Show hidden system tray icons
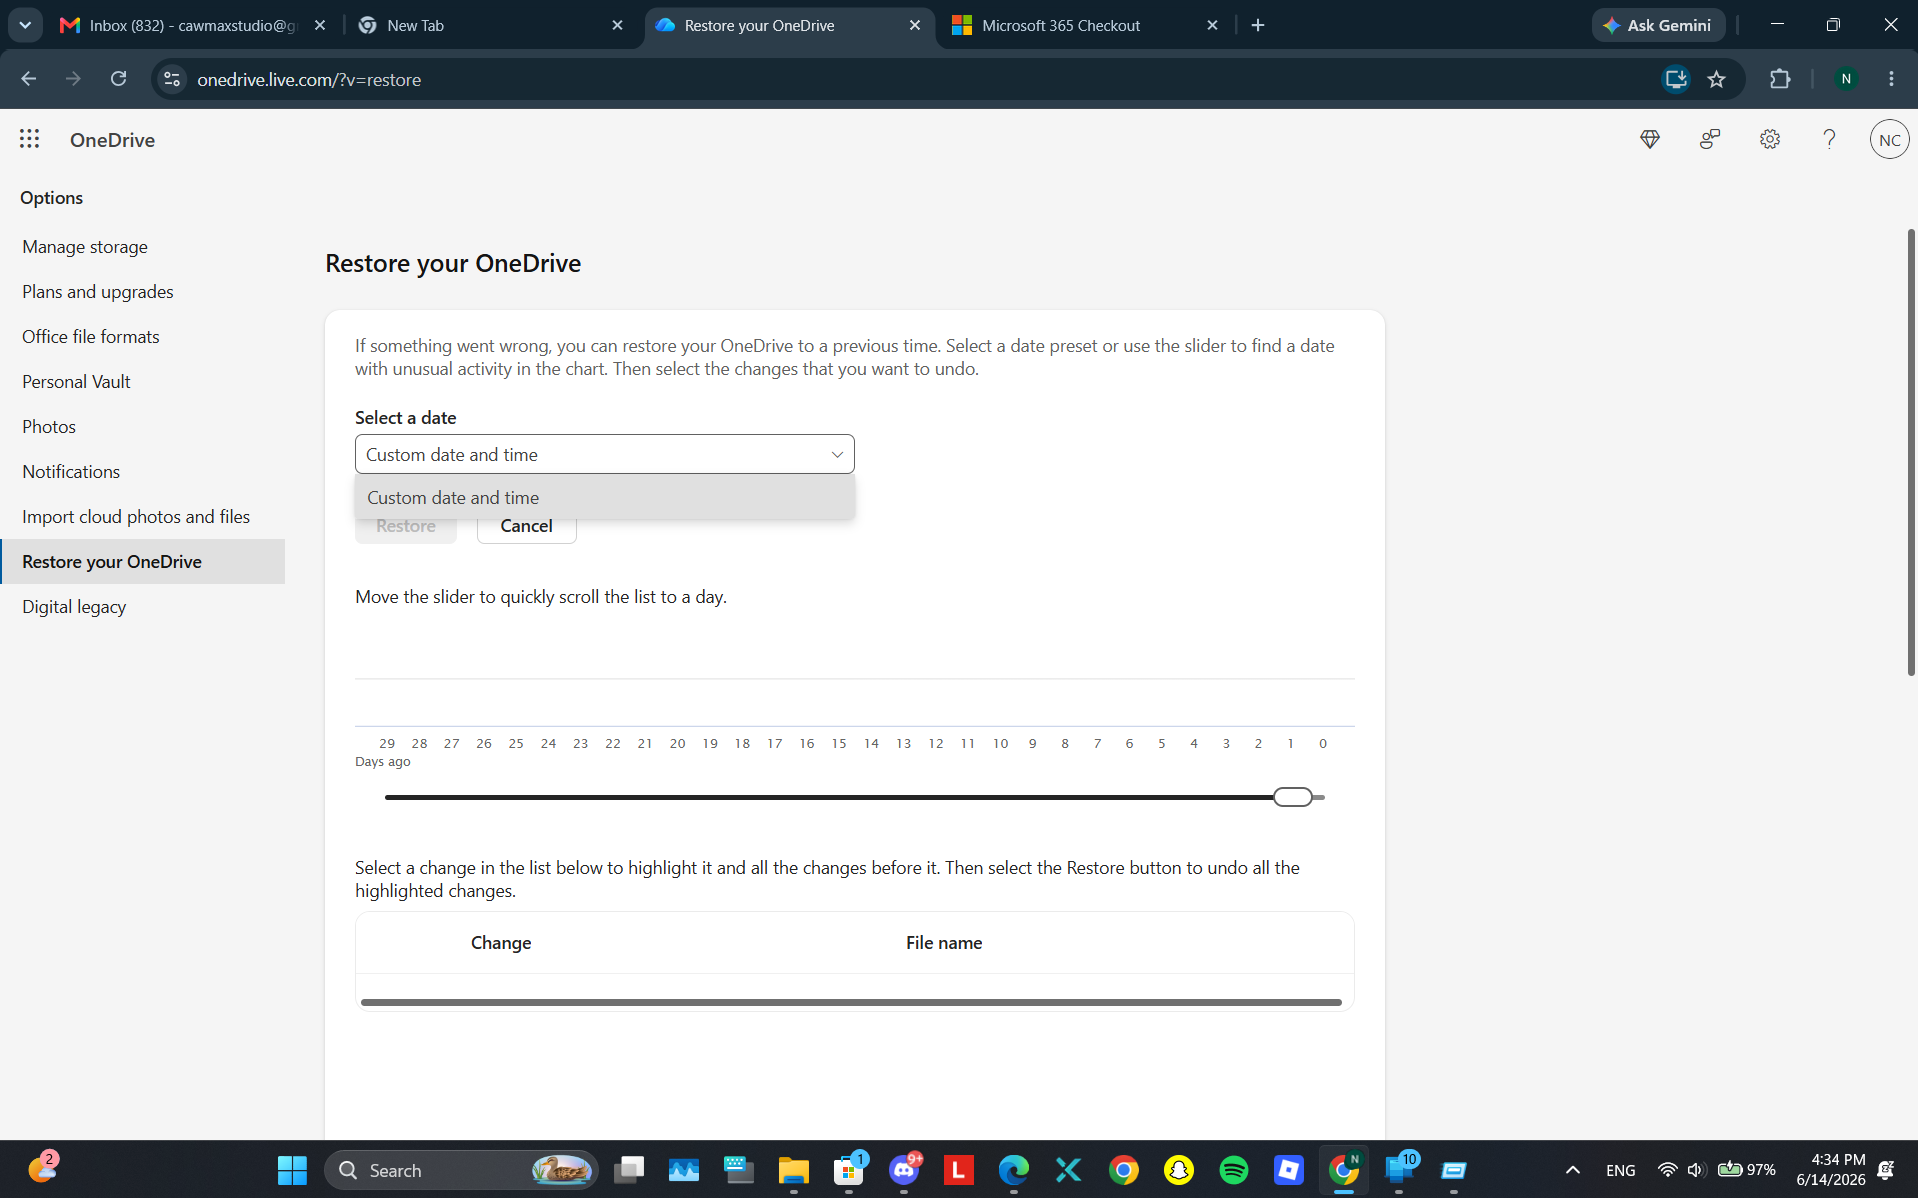 1572,1170
